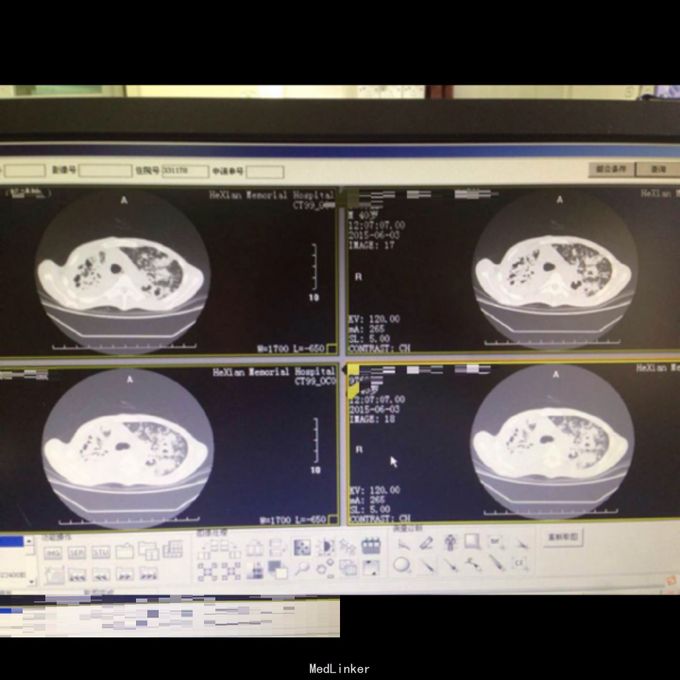This screenshot has width=680, height=680.
Task: Click the empty application number input field
Action: click(264, 172)
